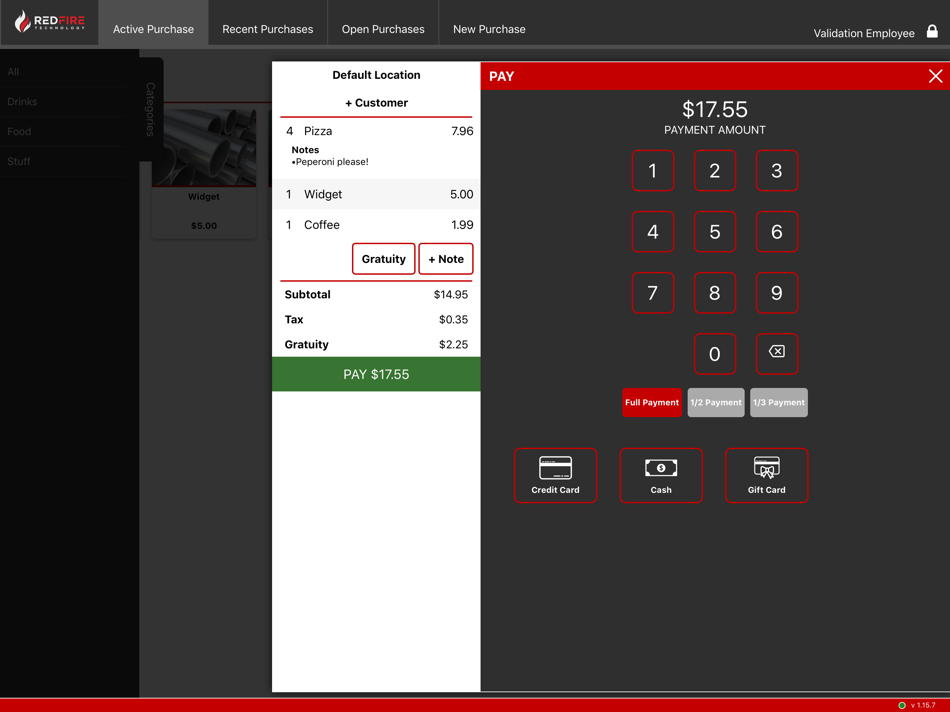
Task: Select the 1/3 Payment option
Action: pos(779,402)
